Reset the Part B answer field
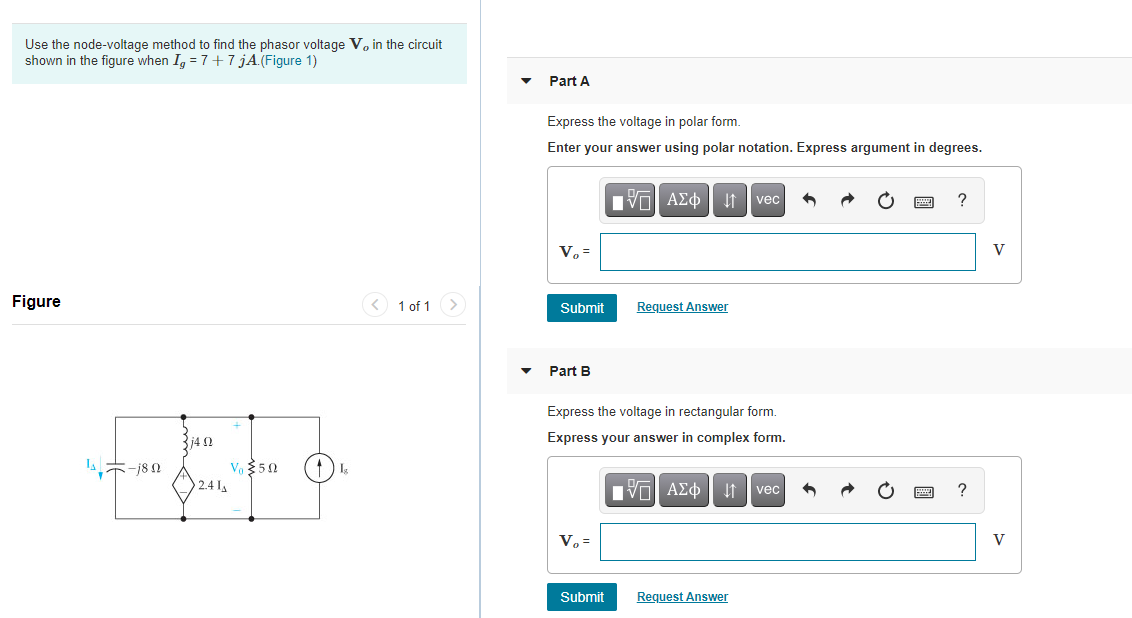This screenshot has height=618, width=1132. tap(885, 490)
